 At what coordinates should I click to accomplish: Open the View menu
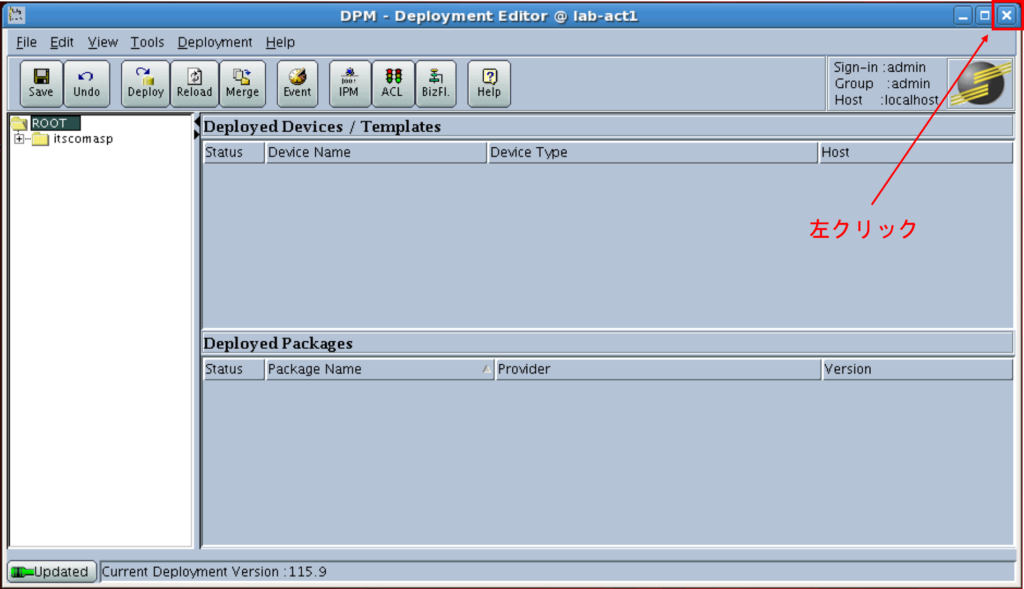pos(103,42)
